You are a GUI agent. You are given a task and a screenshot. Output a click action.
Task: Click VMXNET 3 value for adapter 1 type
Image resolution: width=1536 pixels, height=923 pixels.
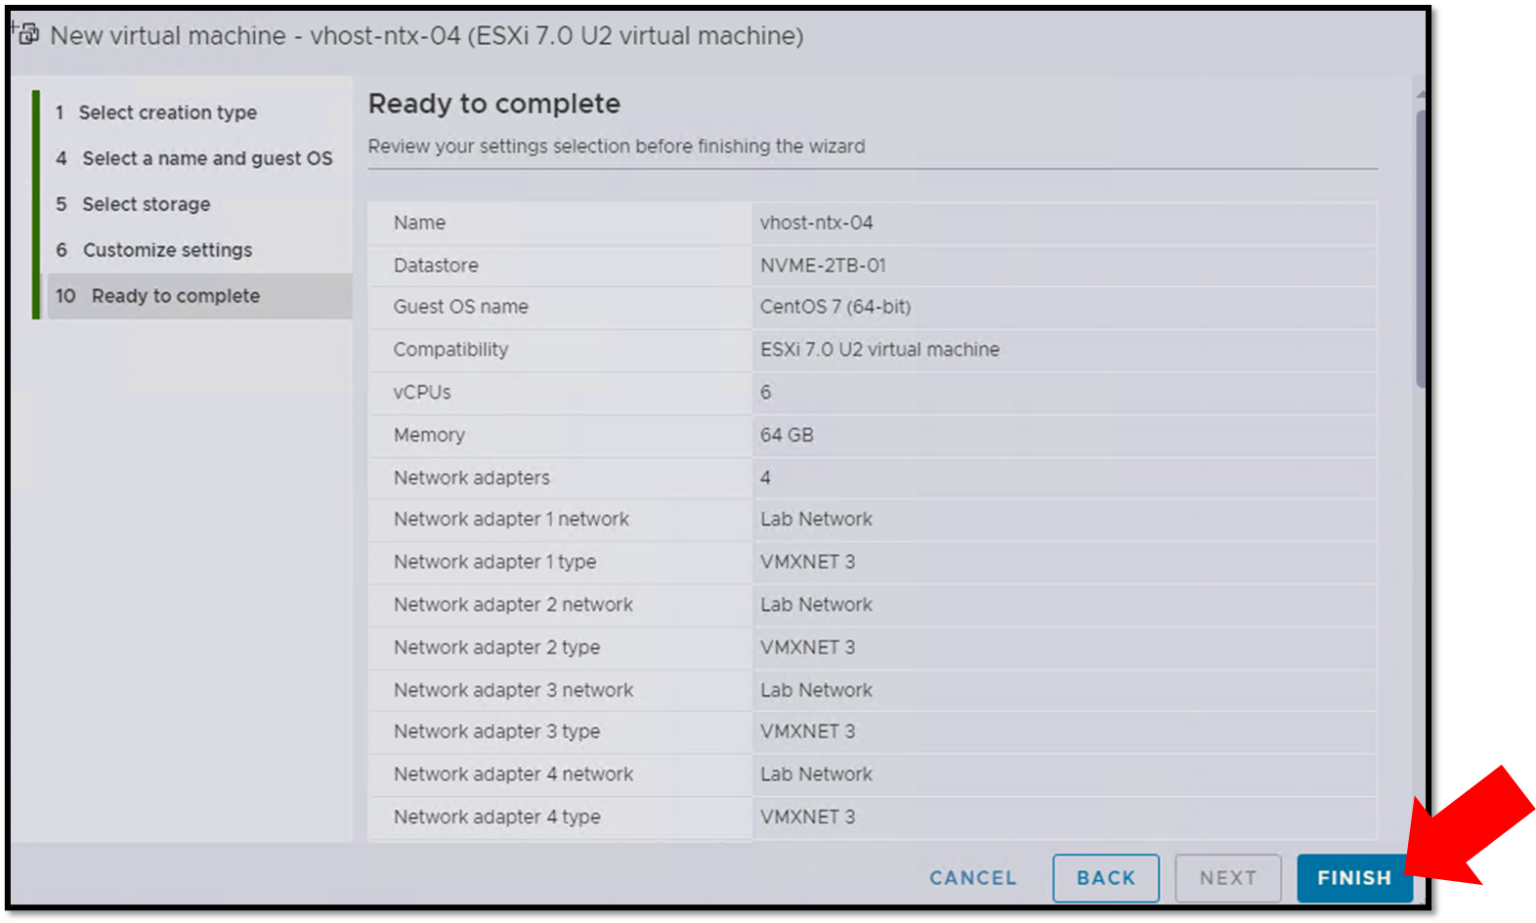[x=807, y=562]
